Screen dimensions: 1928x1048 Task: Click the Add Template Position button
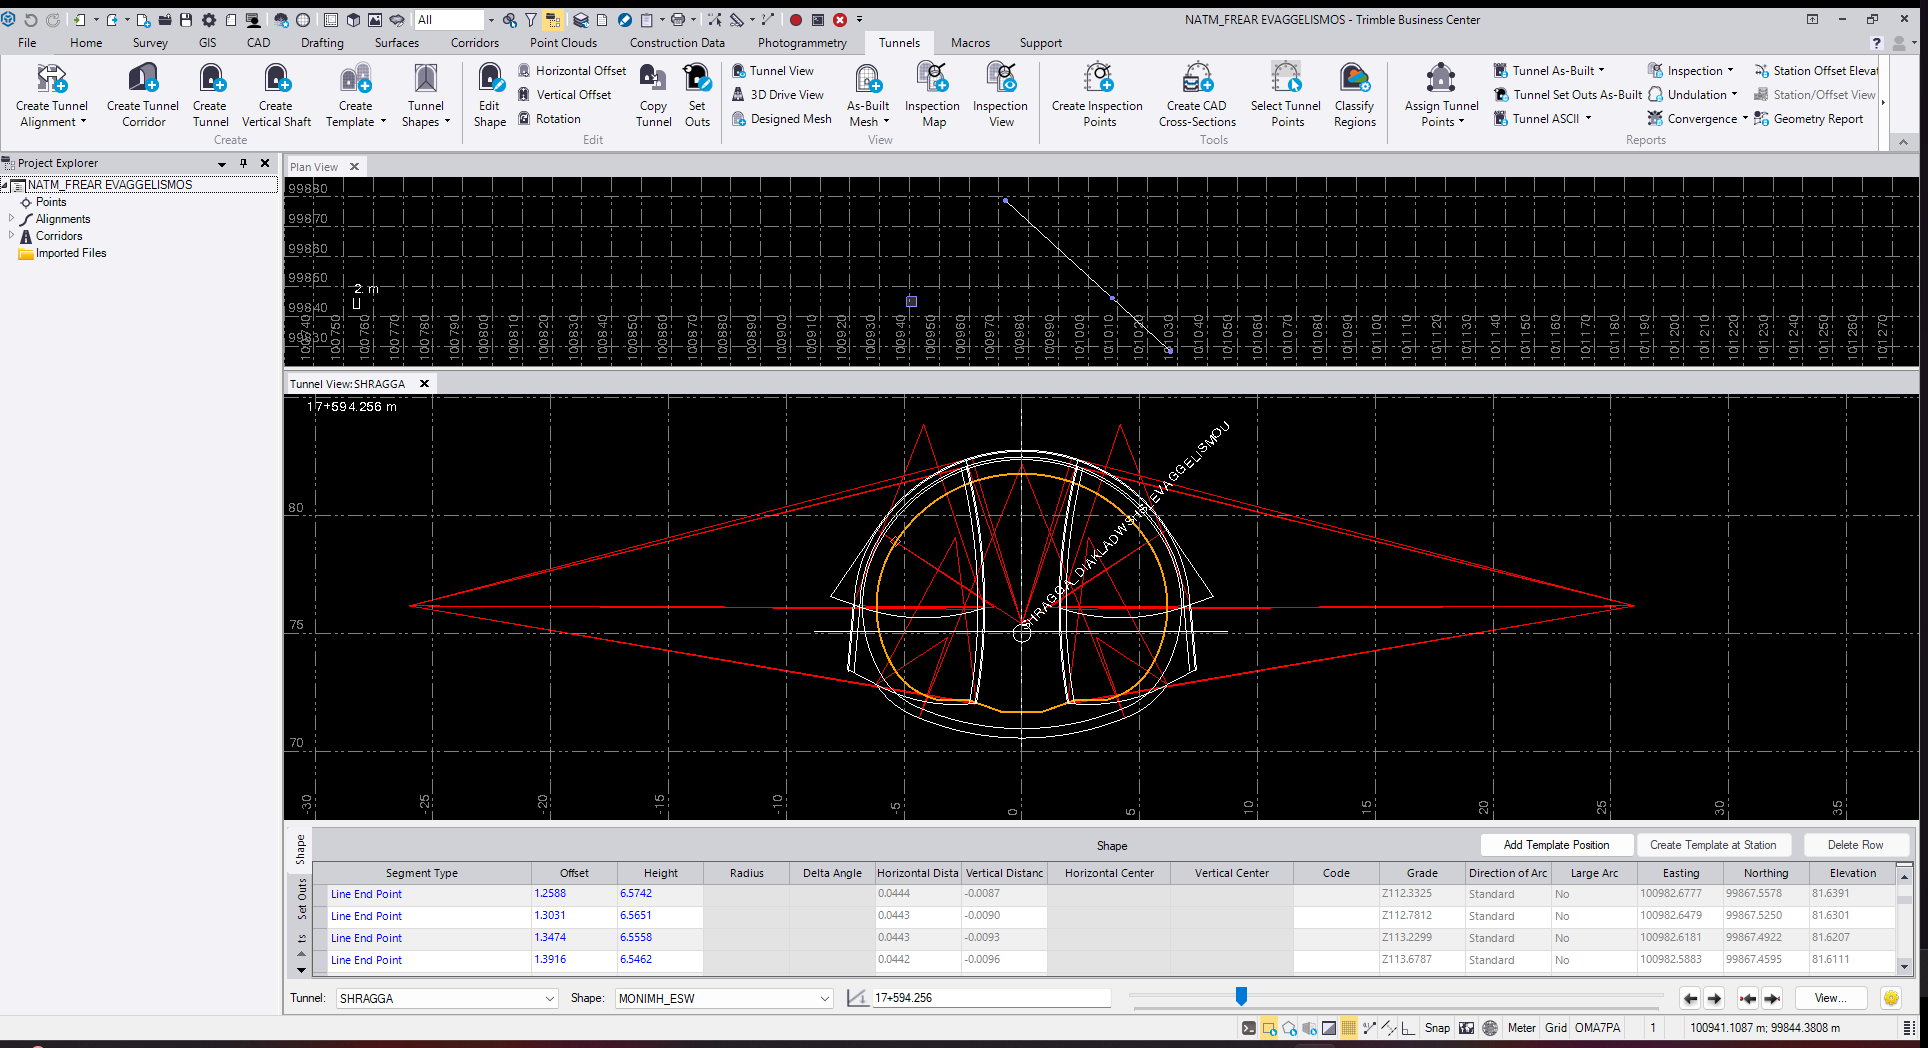(x=1556, y=845)
